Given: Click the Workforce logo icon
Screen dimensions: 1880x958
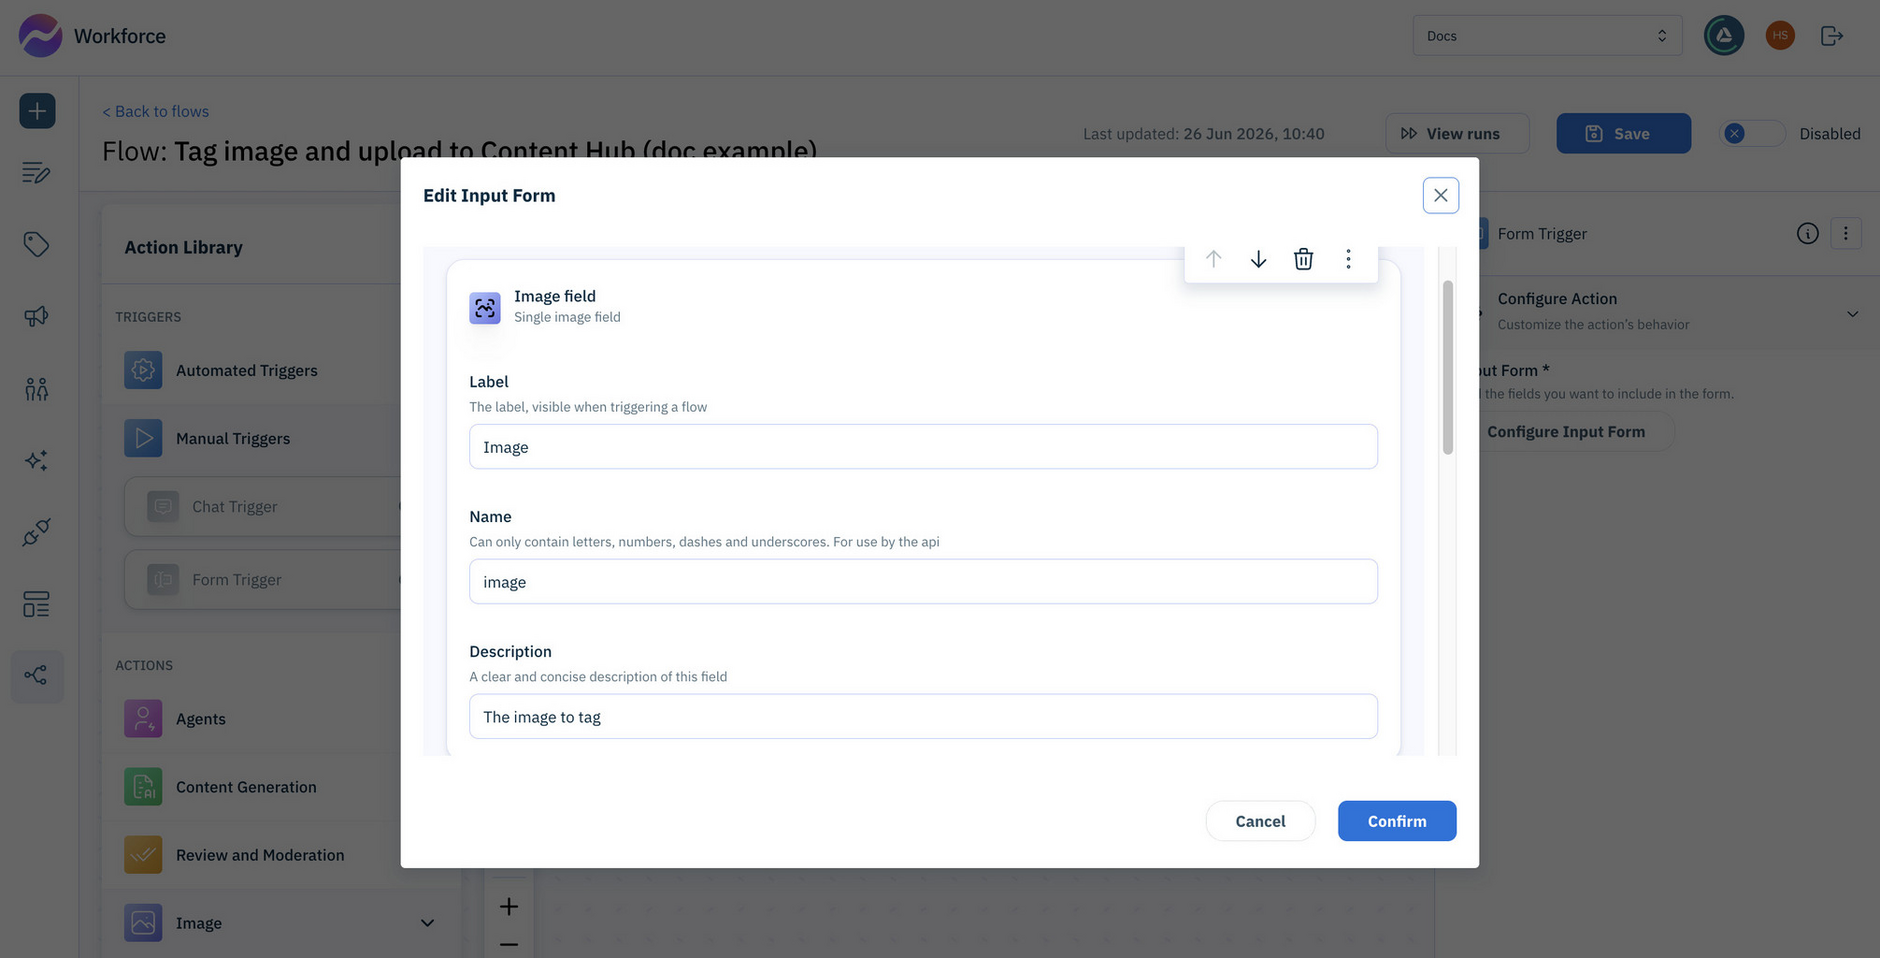Looking at the screenshot, I should coord(40,36).
